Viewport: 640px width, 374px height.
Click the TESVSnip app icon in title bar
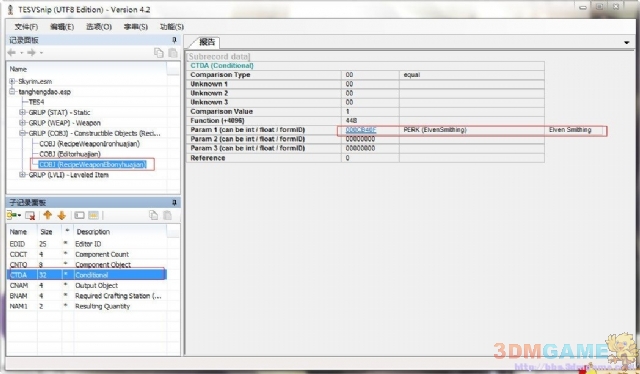pos(10,9)
